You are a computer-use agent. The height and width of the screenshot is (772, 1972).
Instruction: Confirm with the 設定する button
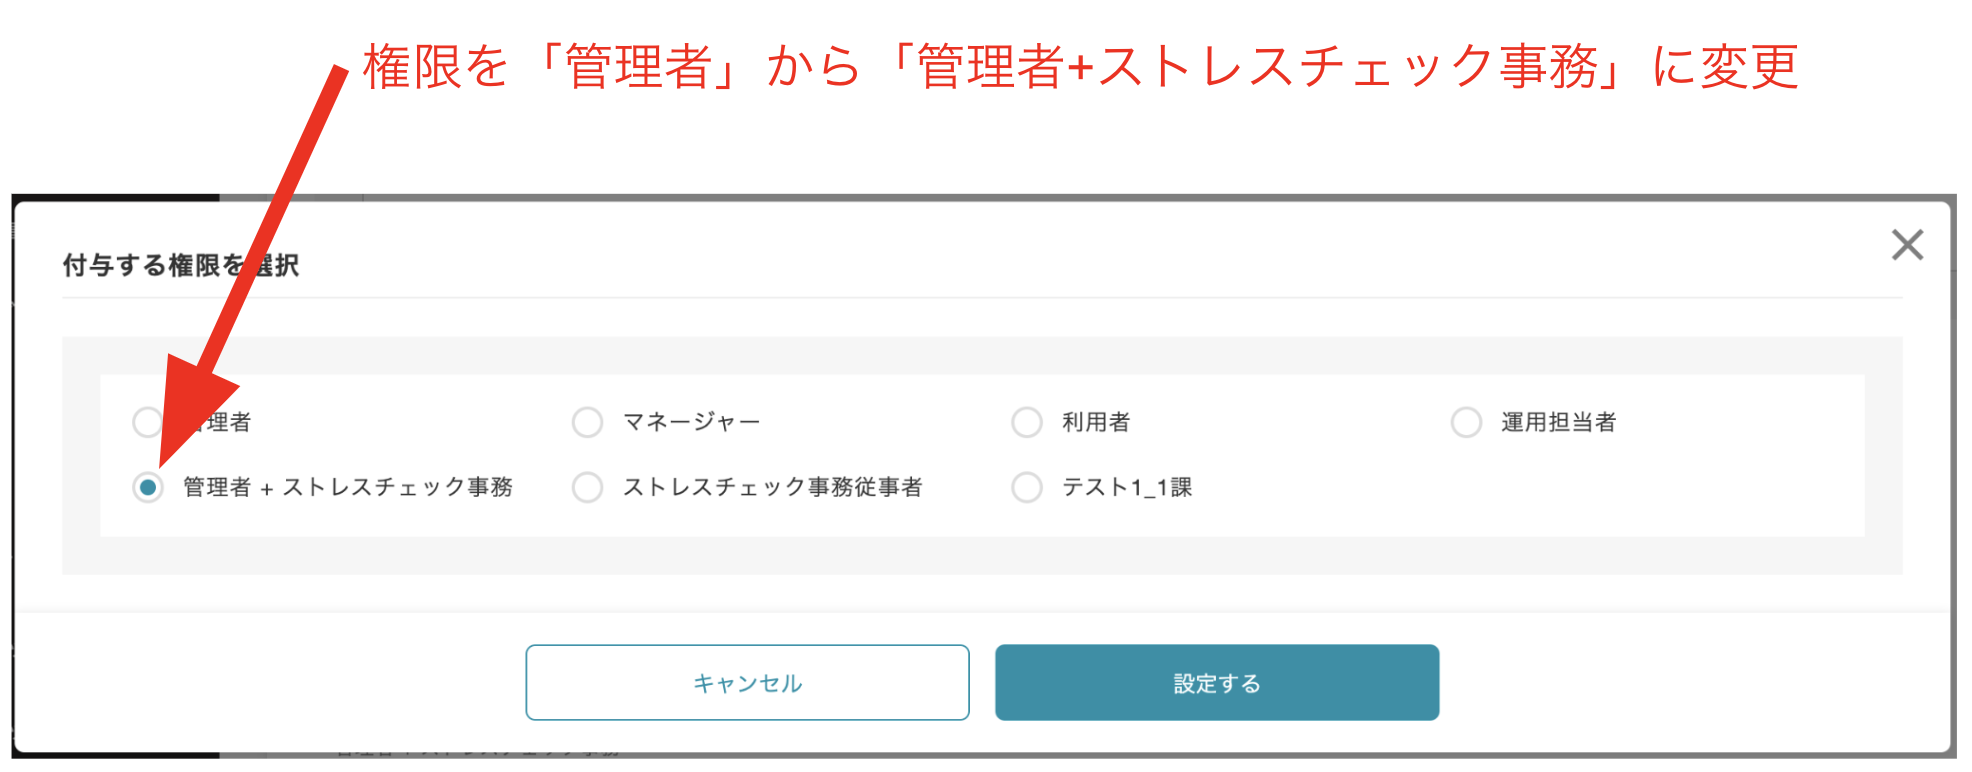coord(1216,682)
